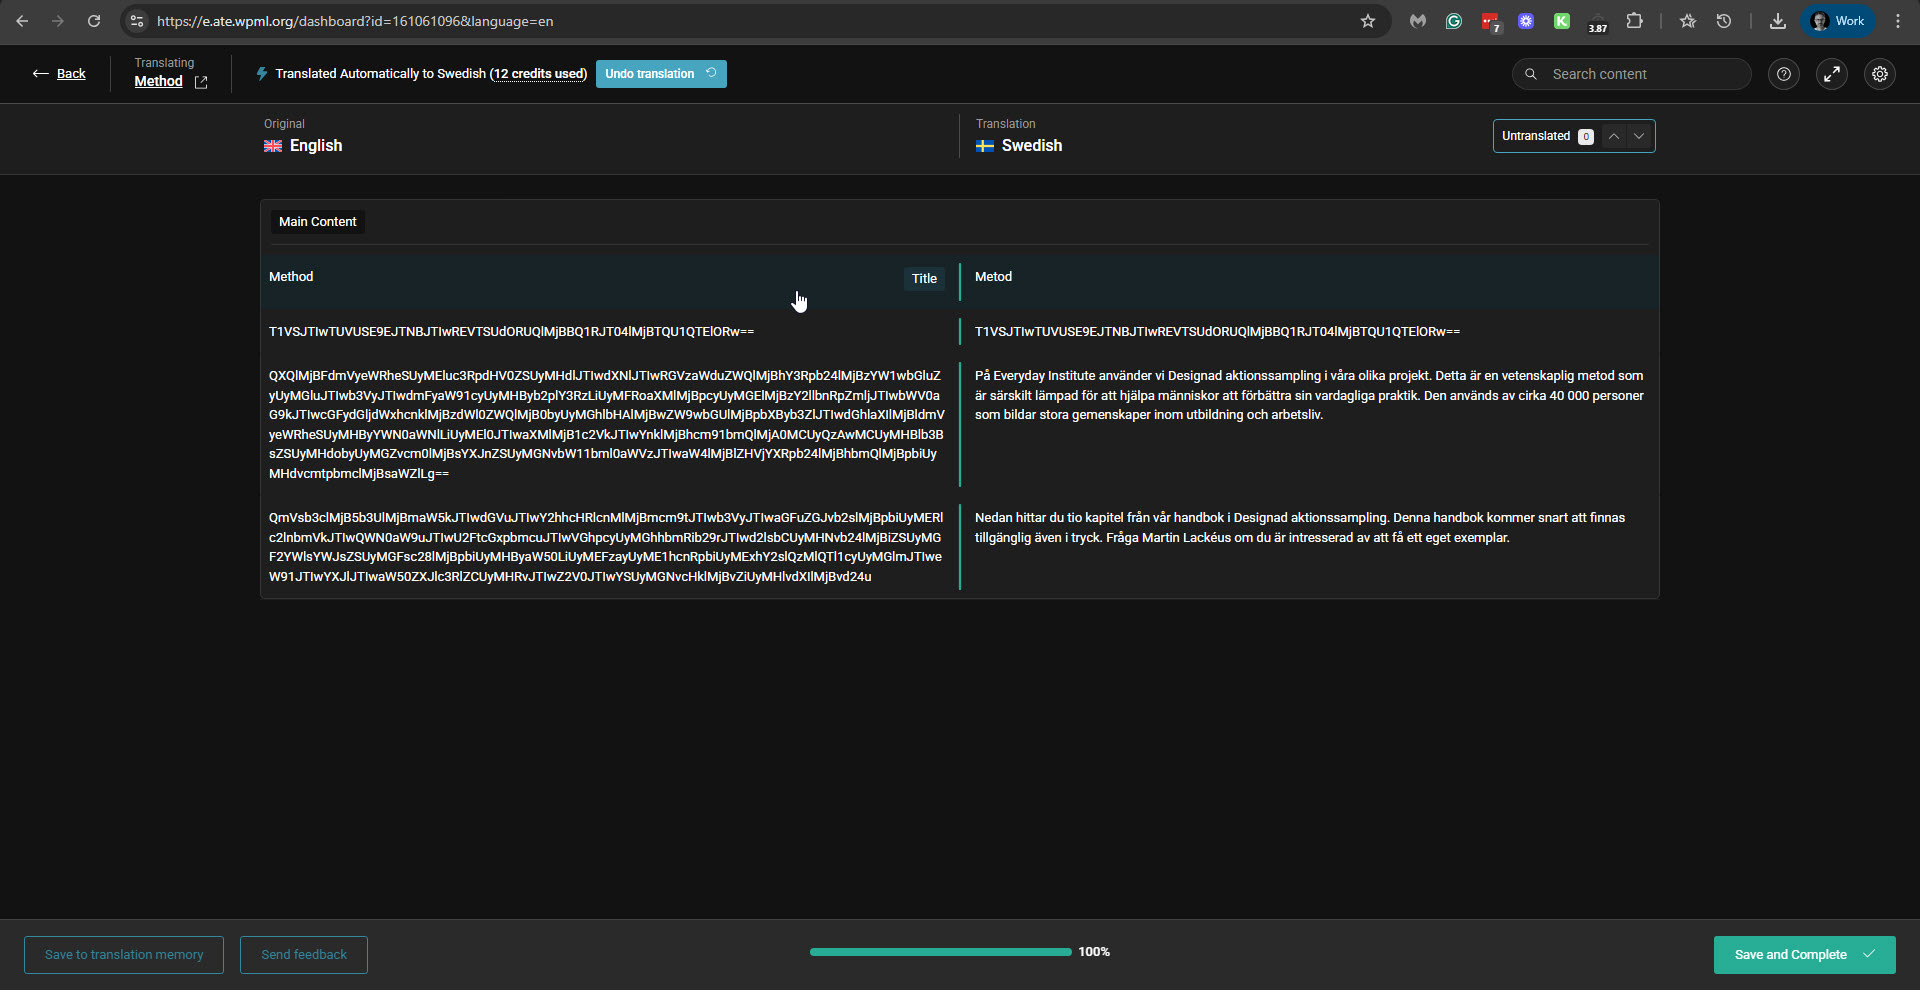Screen dimensions: 1920x990
Task: Jump to previous untranslated segment arrow
Action: [x=1613, y=136]
